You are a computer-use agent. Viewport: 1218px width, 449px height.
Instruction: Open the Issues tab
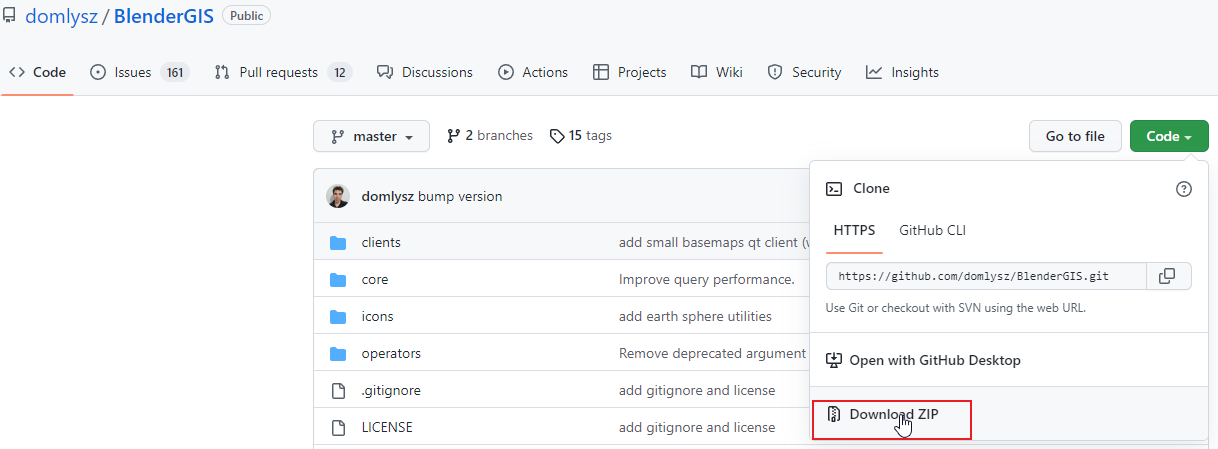tap(132, 72)
